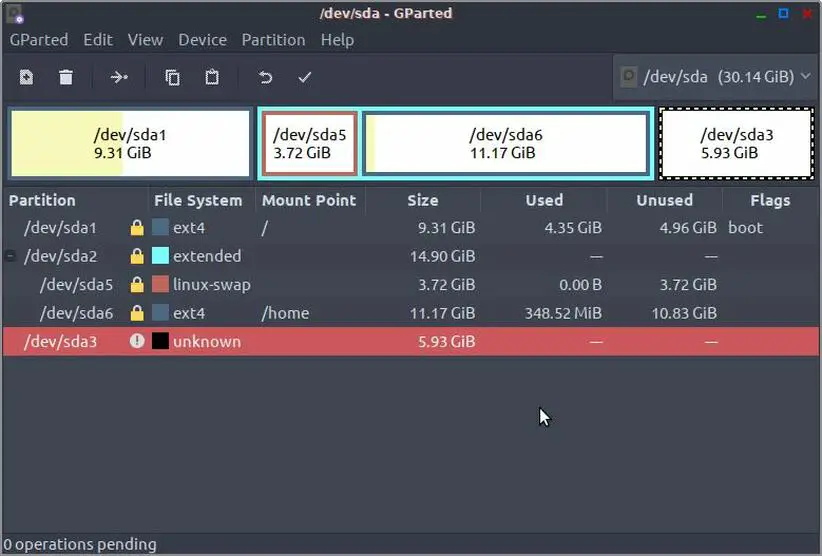822x556 pixels.
Task: Click the '10.83 GiB' unused value
Action: [684, 313]
